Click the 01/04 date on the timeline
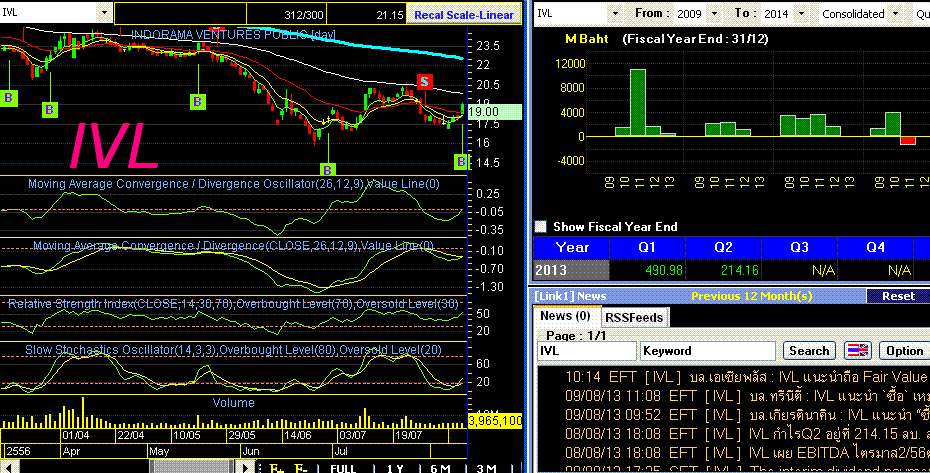Screen dimensions: 930x473 pos(76,435)
